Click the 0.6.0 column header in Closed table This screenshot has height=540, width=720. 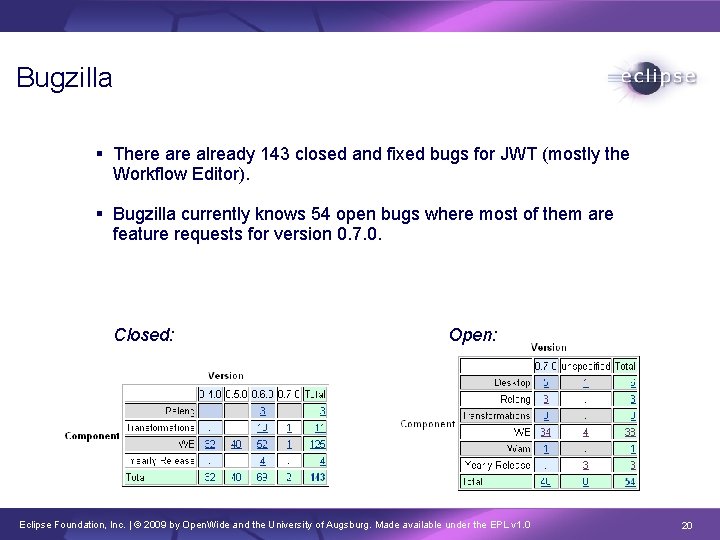coord(263,394)
